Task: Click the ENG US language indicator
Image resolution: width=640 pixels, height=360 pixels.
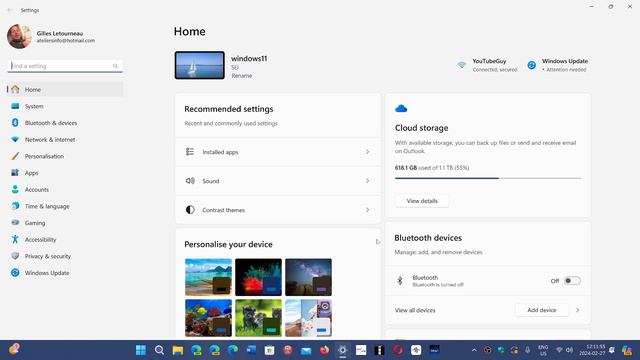Action: [543, 350]
